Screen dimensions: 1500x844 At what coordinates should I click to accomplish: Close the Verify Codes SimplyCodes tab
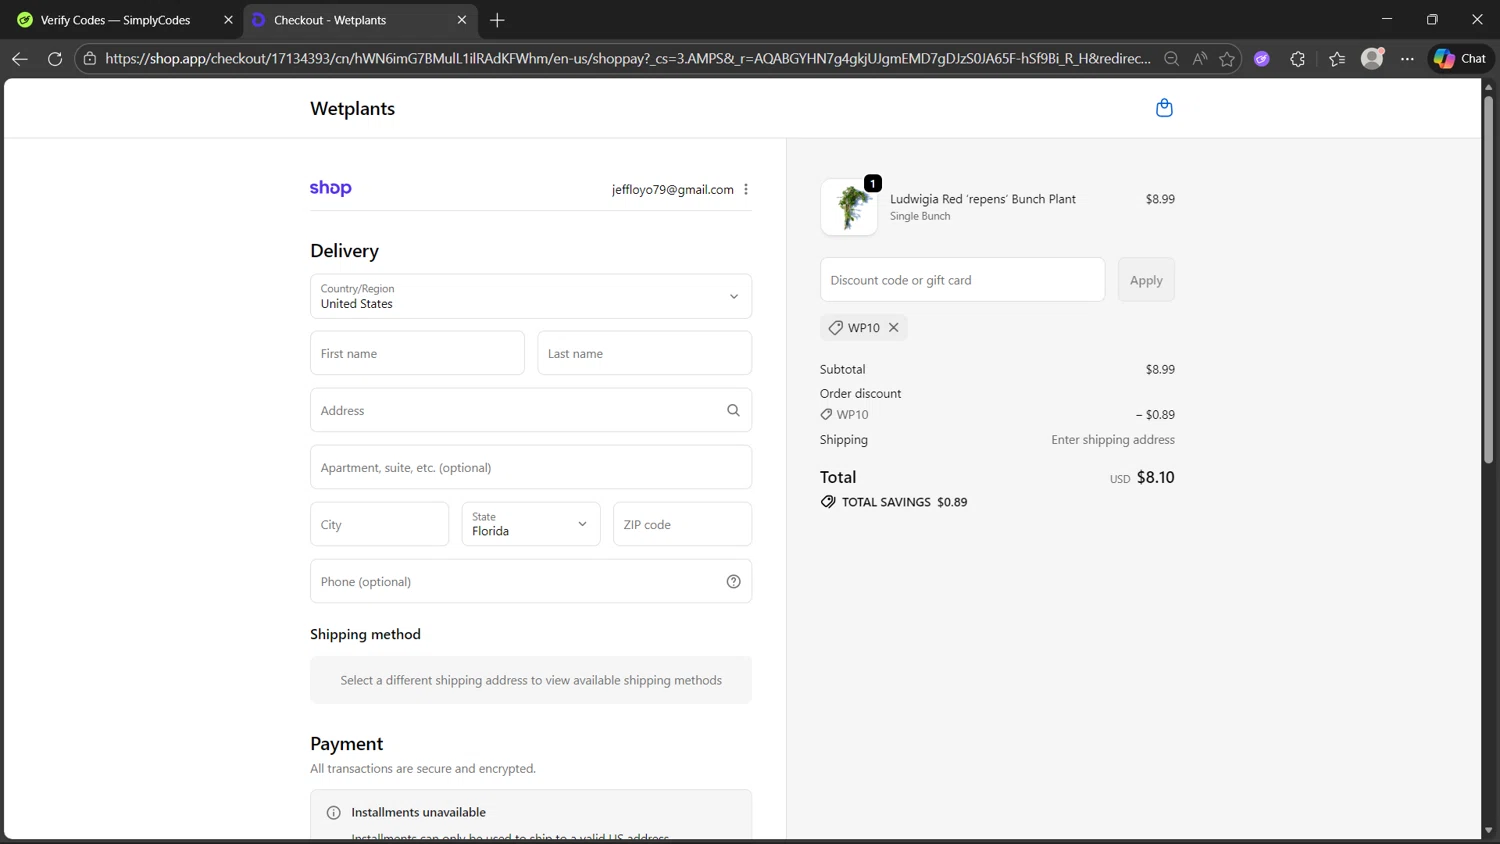pyautogui.click(x=228, y=20)
